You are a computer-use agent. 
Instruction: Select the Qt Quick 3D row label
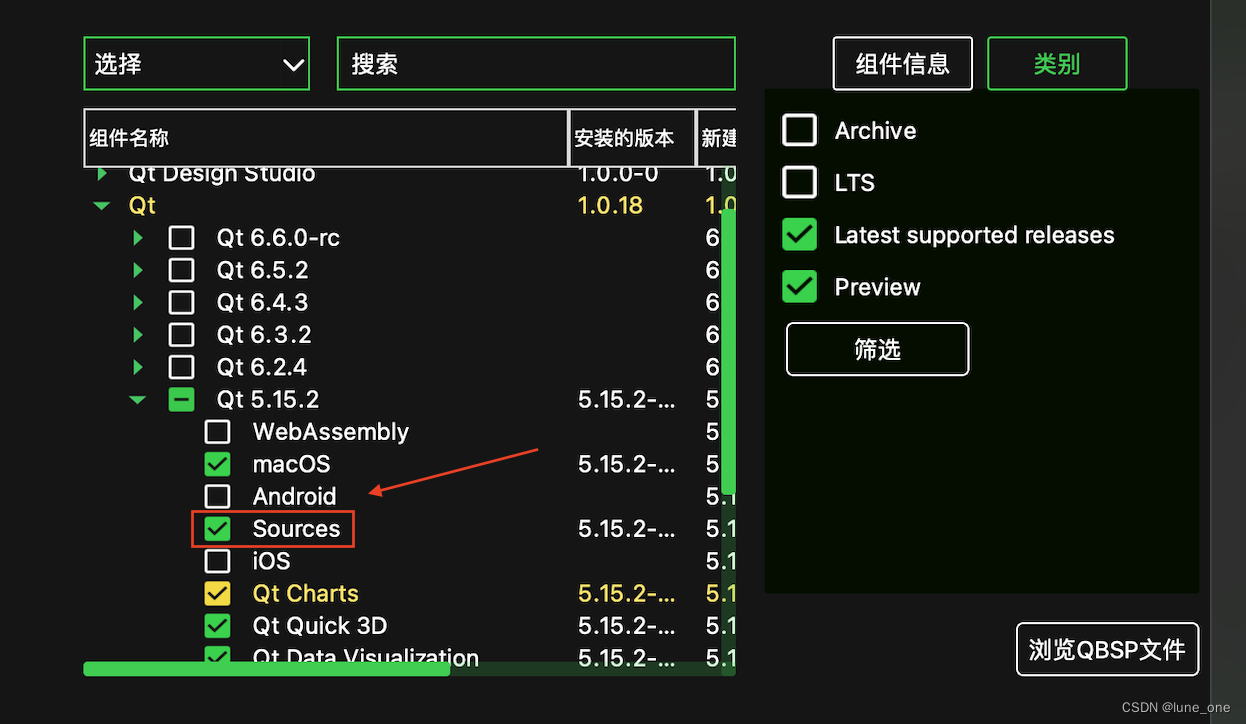[320, 626]
